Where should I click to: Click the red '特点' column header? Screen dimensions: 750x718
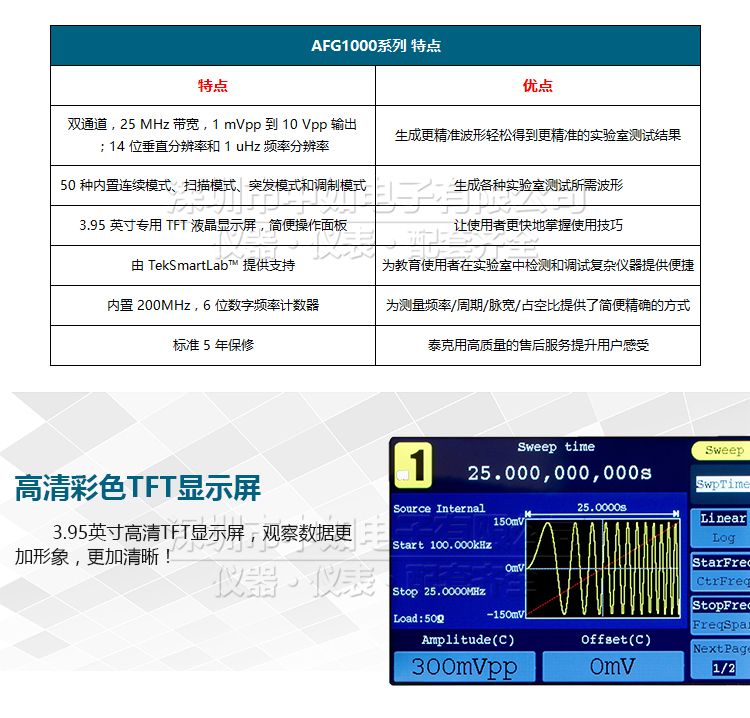click(213, 86)
